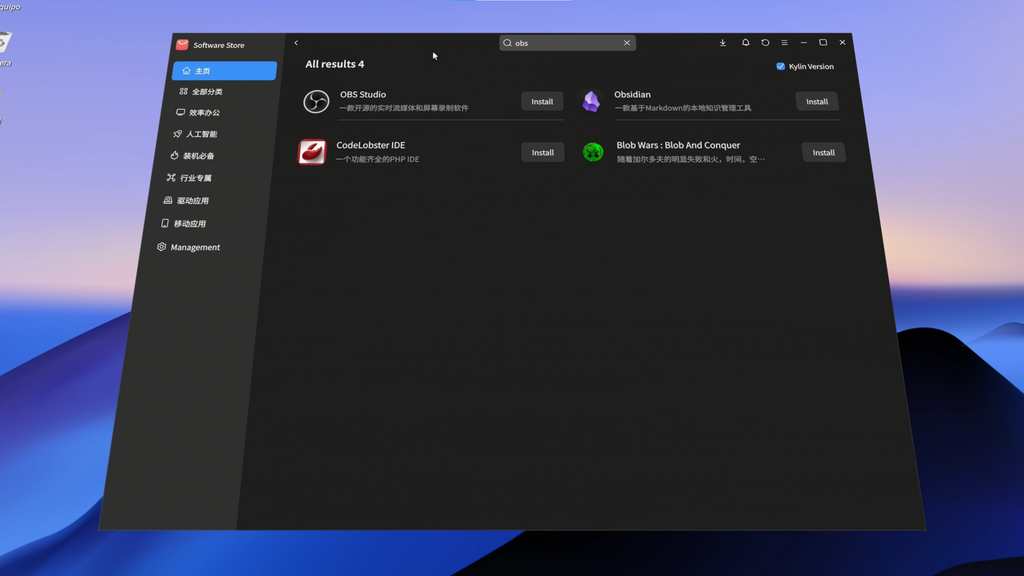Open the OBS Studio title link

362,94
